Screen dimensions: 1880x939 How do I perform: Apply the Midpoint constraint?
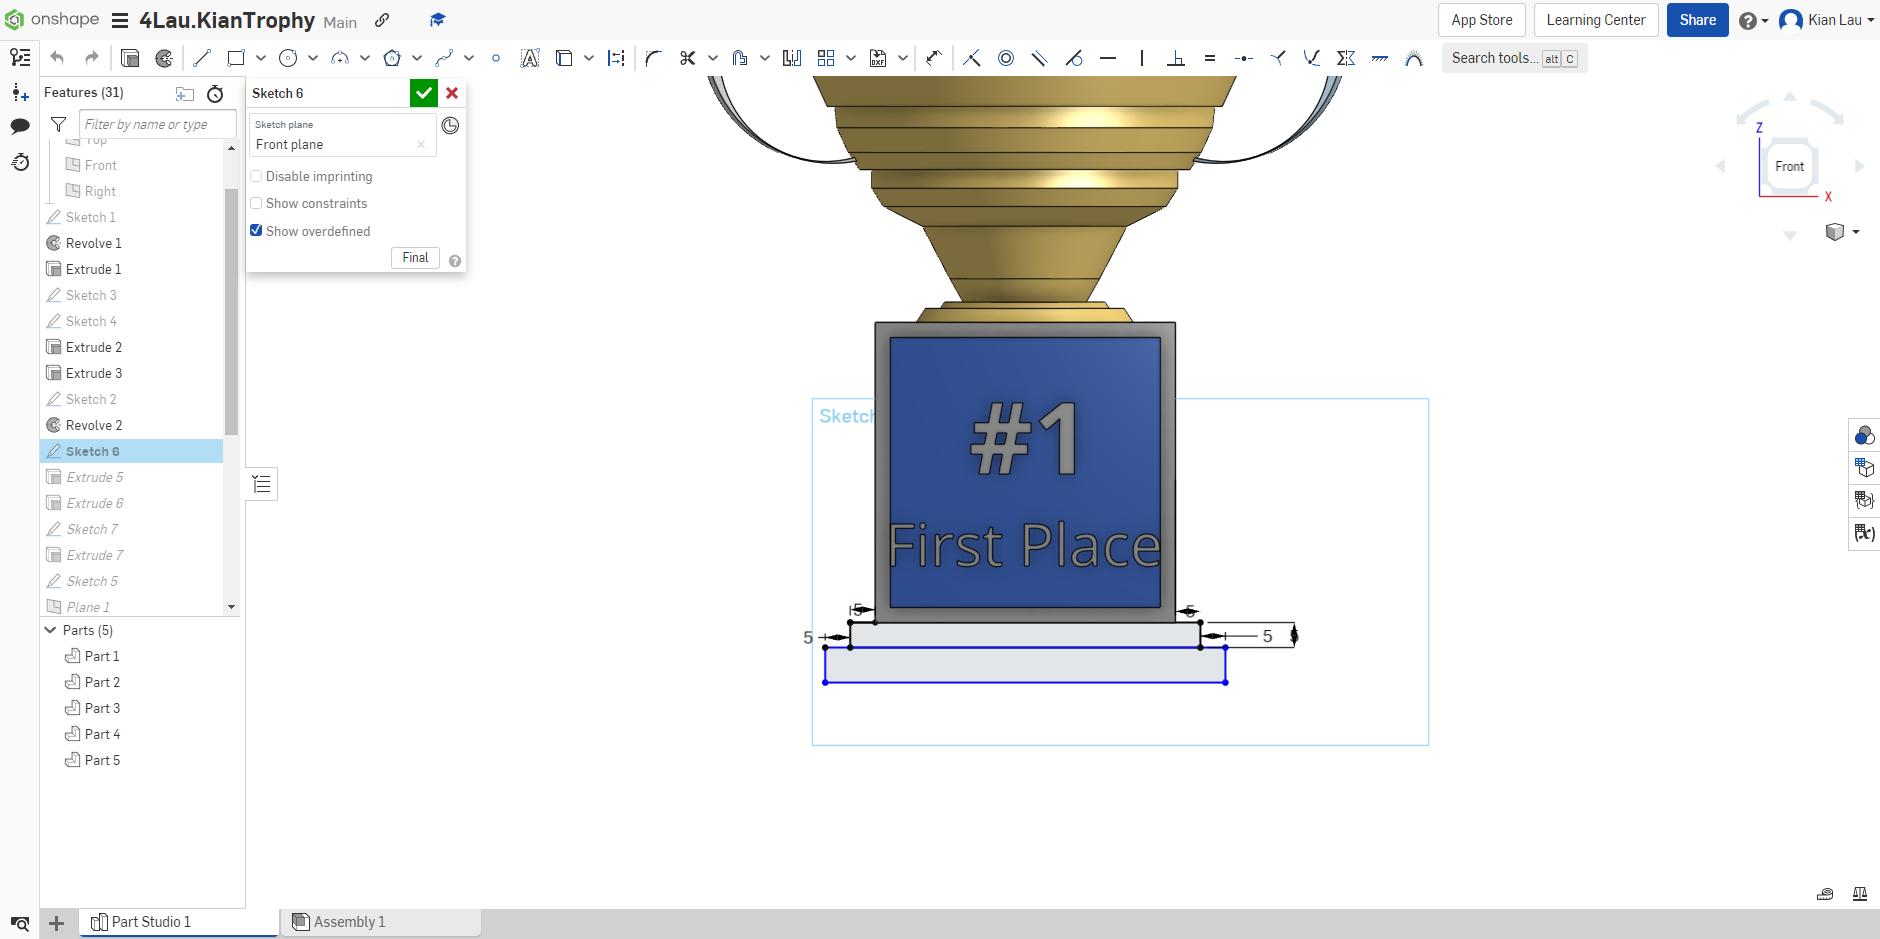pos(1244,58)
